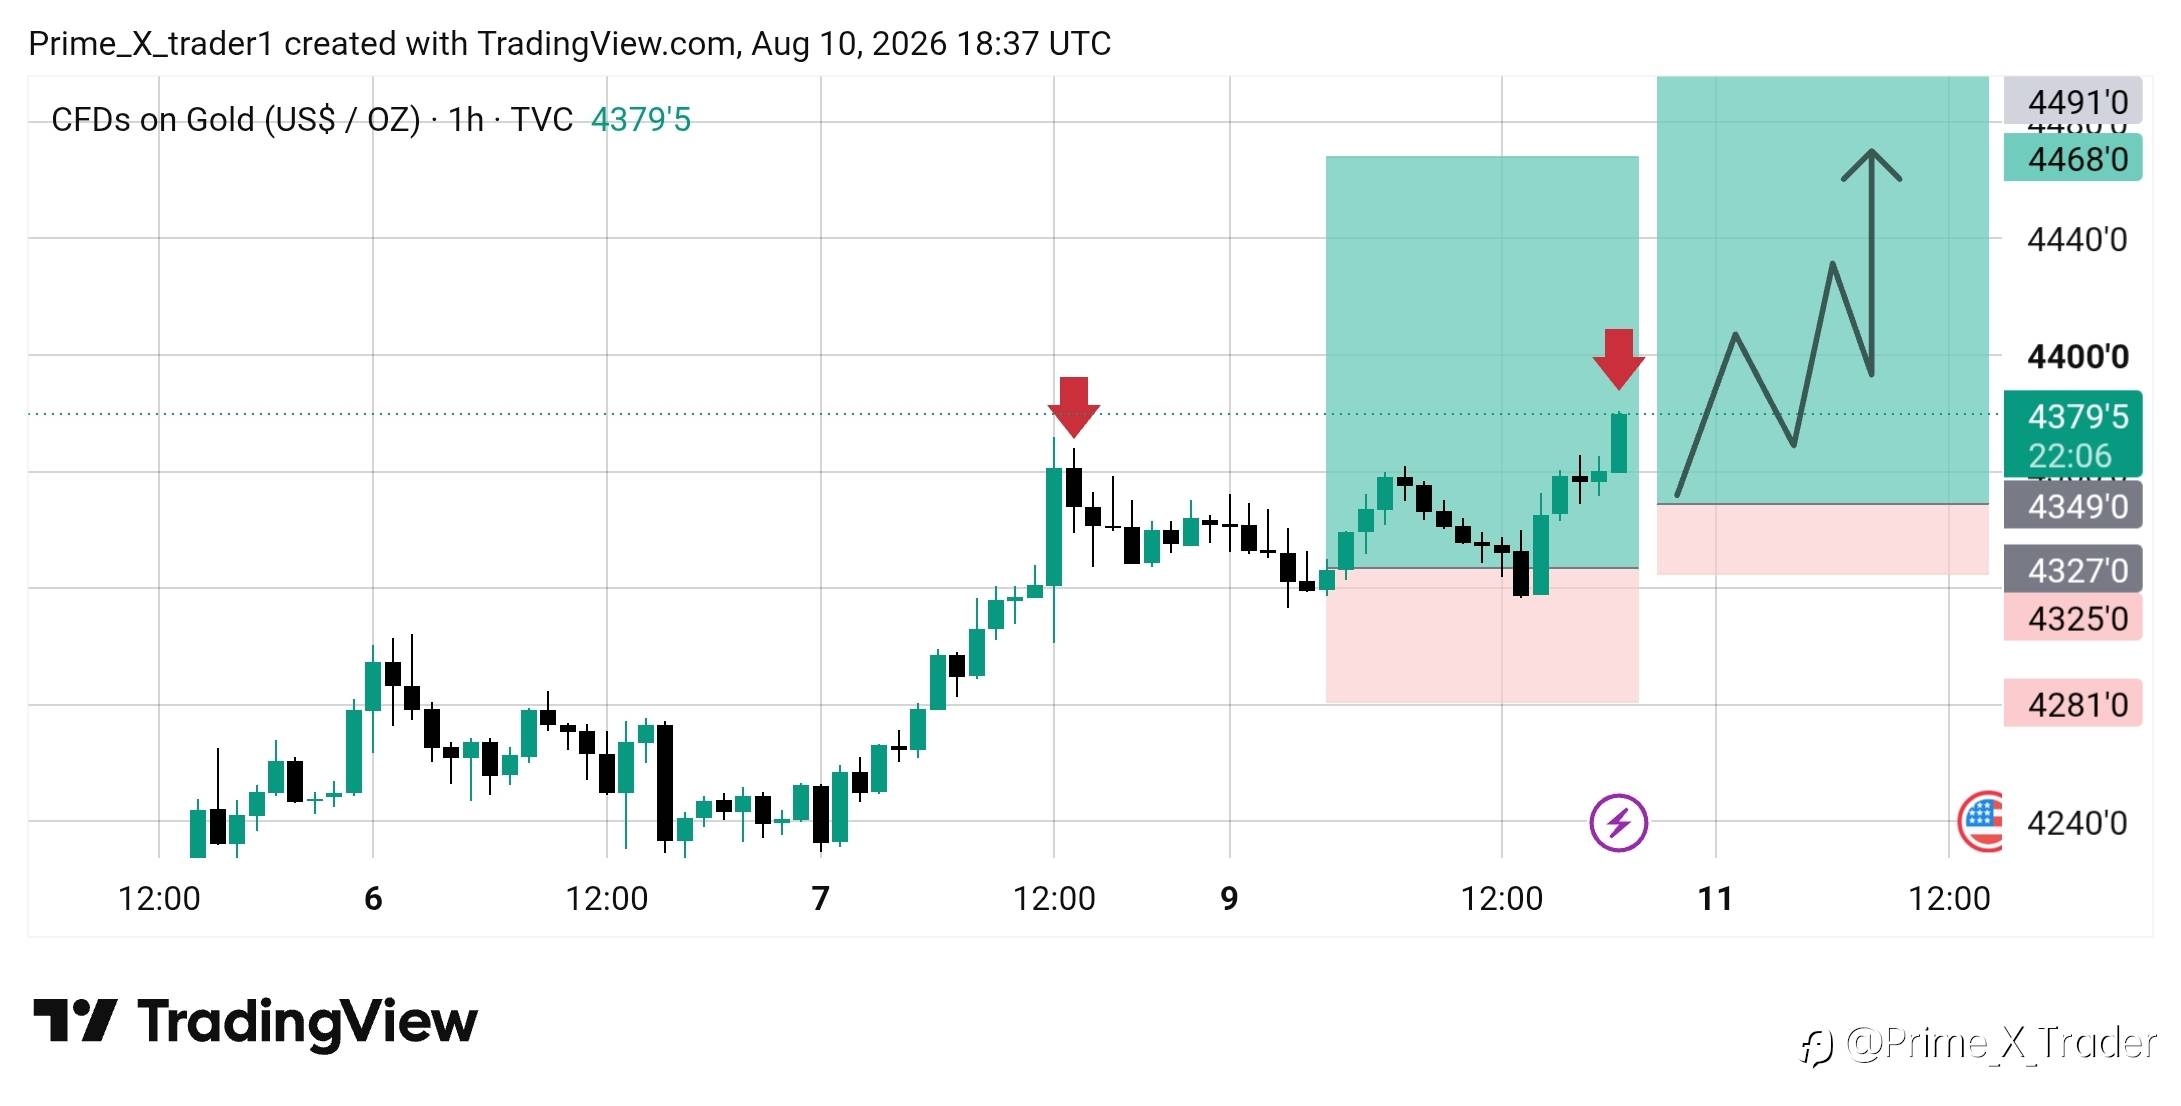Select the second pink stop-loss zone
This screenshot has height=1106, width=2181.
(x=1822, y=539)
